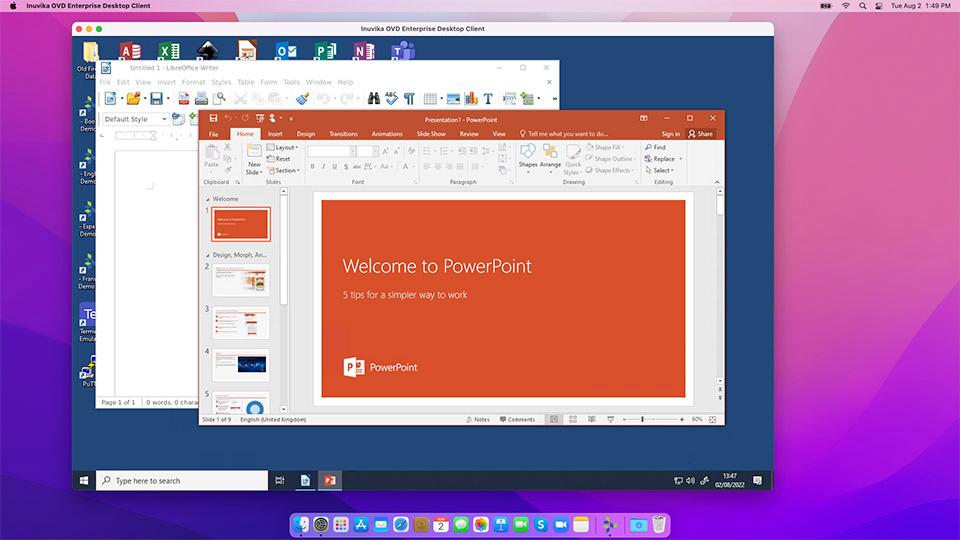The height and width of the screenshot is (540, 960).
Task: Click Sign in on PowerPoint ribbon
Action: [670, 133]
